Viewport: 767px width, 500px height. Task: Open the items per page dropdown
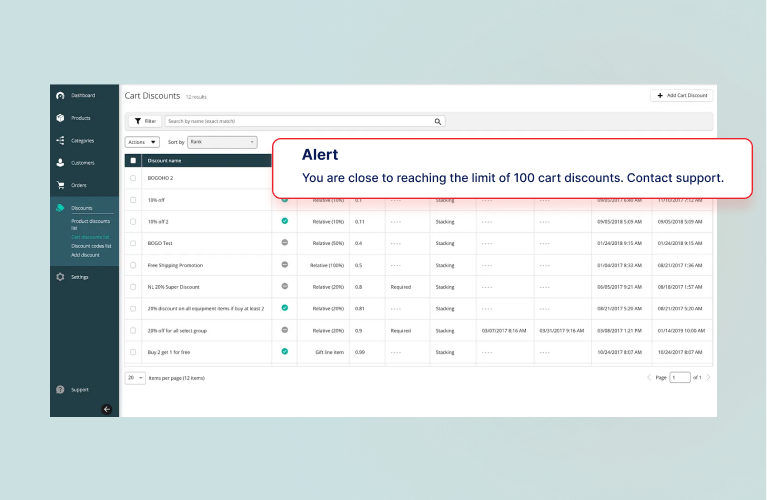tap(135, 378)
